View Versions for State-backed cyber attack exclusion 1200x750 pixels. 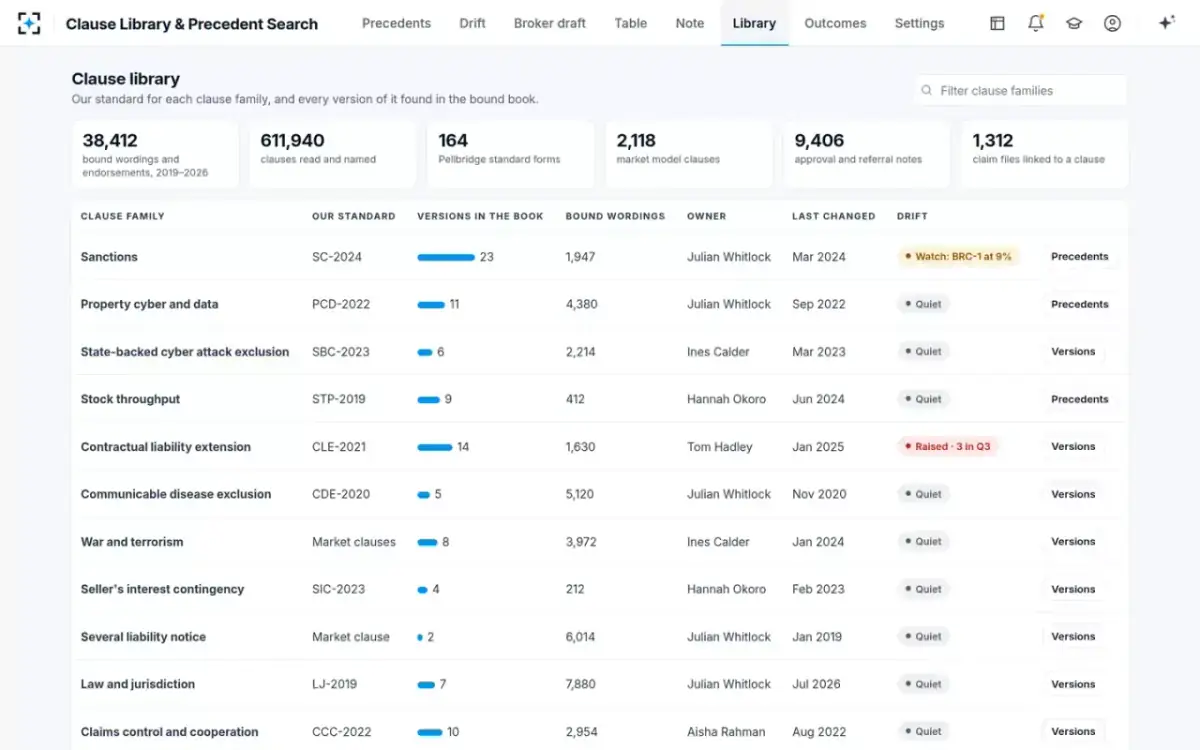click(1073, 352)
